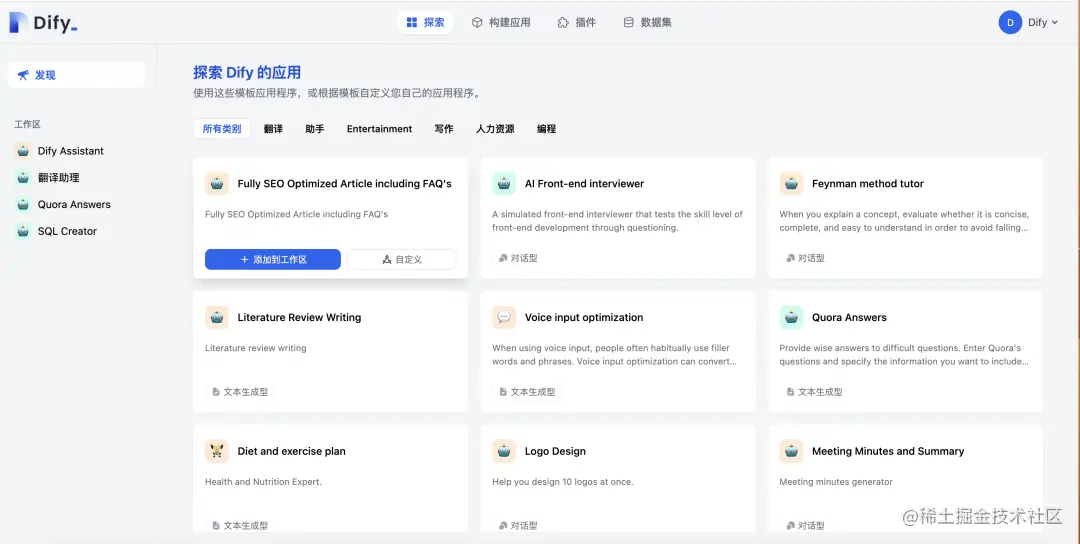Open the Literature Review Writing card title
This screenshot has height=544, width=1080.
[x=299, y=317]
